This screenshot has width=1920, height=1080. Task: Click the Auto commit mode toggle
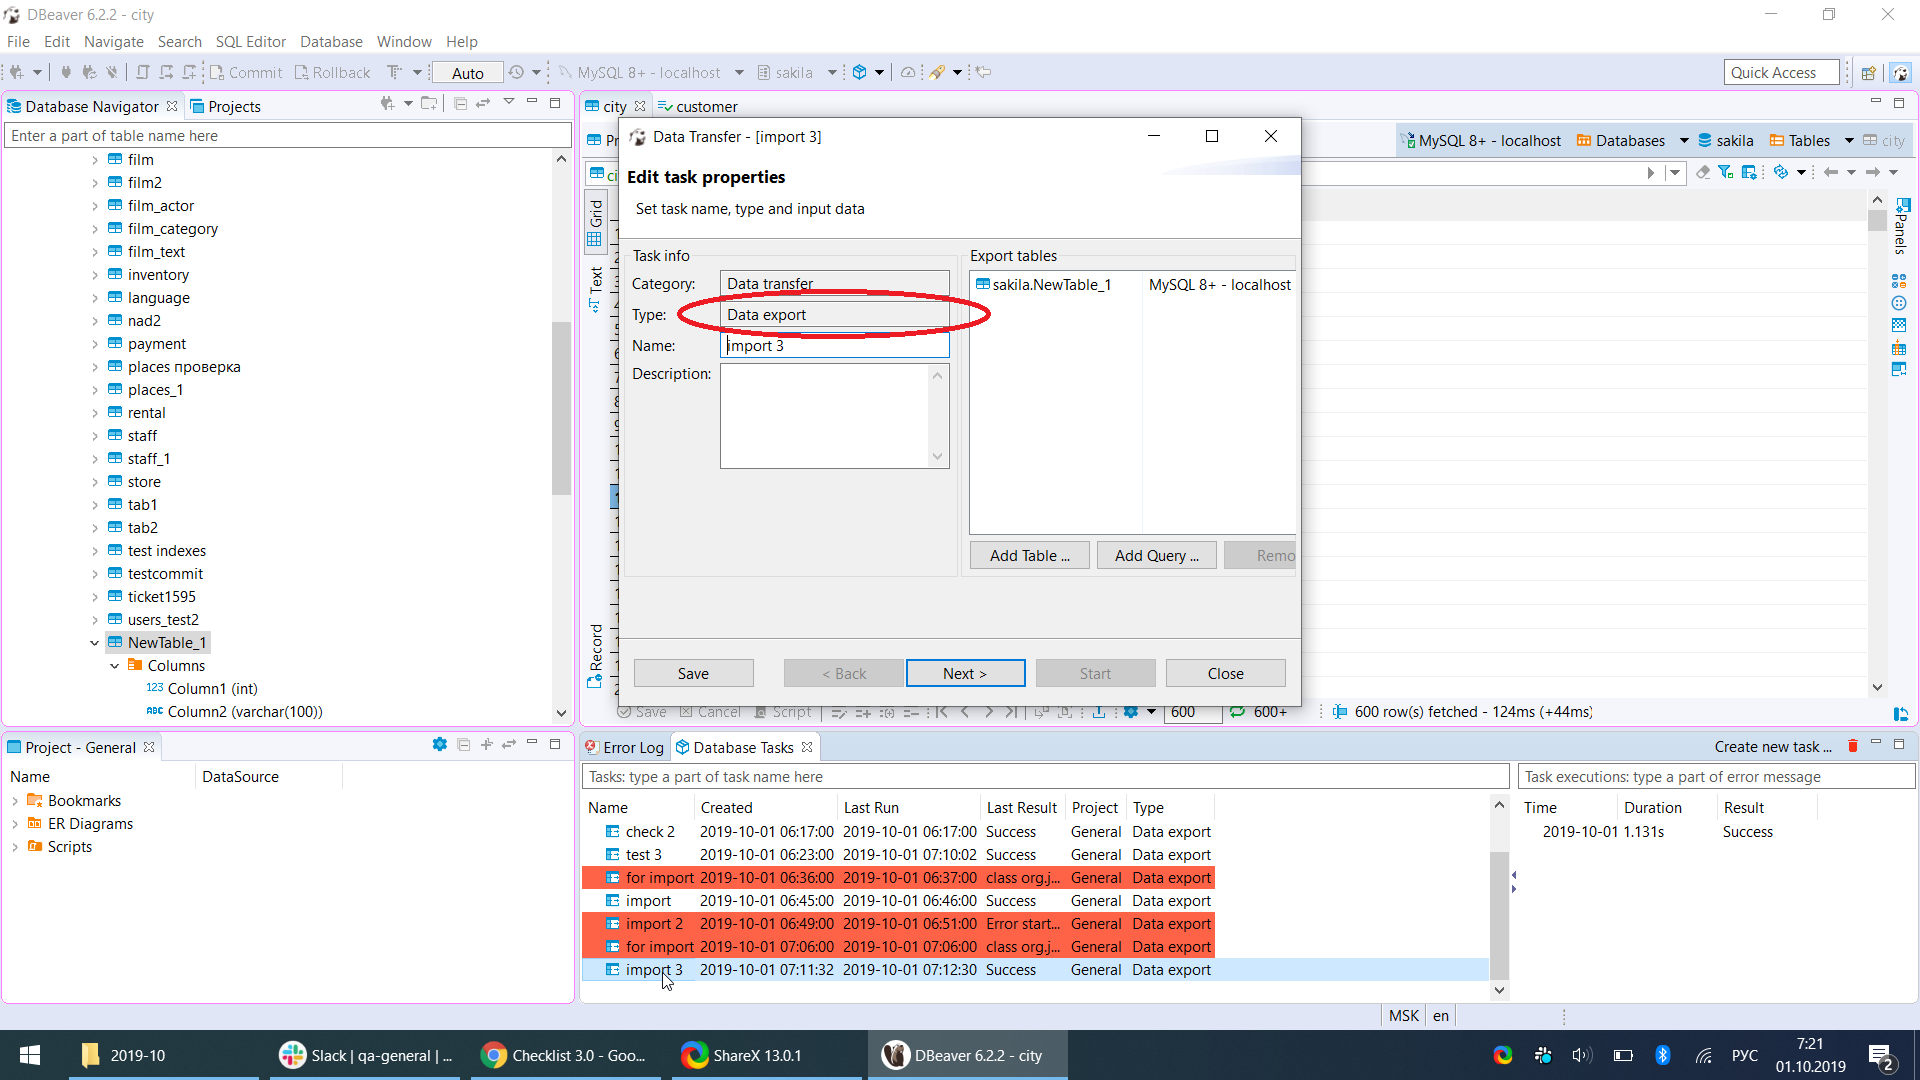pos(466,72)
